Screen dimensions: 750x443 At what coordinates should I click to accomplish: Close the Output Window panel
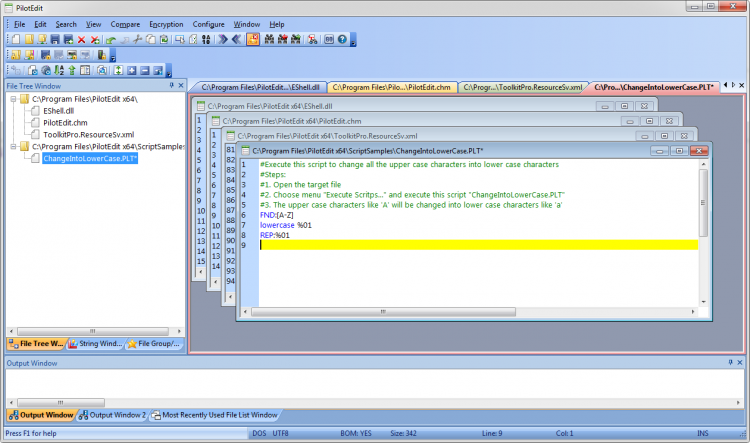click(739, 362)
